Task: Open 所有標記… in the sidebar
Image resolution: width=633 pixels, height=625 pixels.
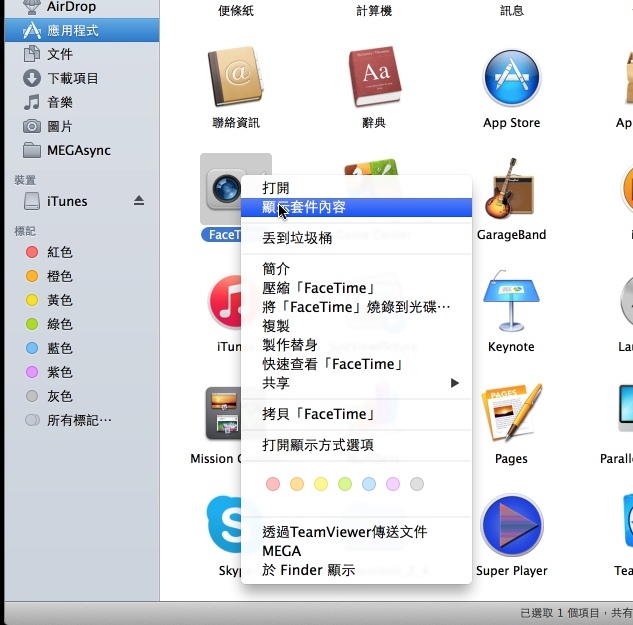Action: (x=82, y=420)
